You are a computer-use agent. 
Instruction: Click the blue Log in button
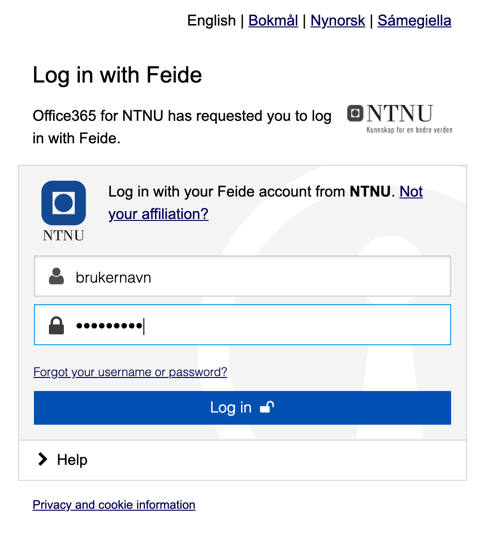point(242,408)
